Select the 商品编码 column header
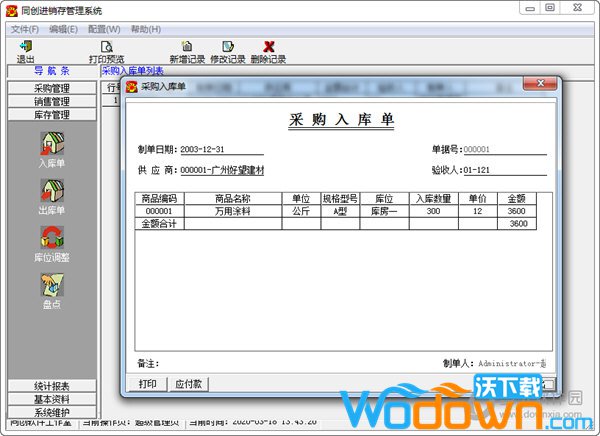 (160, 198)
